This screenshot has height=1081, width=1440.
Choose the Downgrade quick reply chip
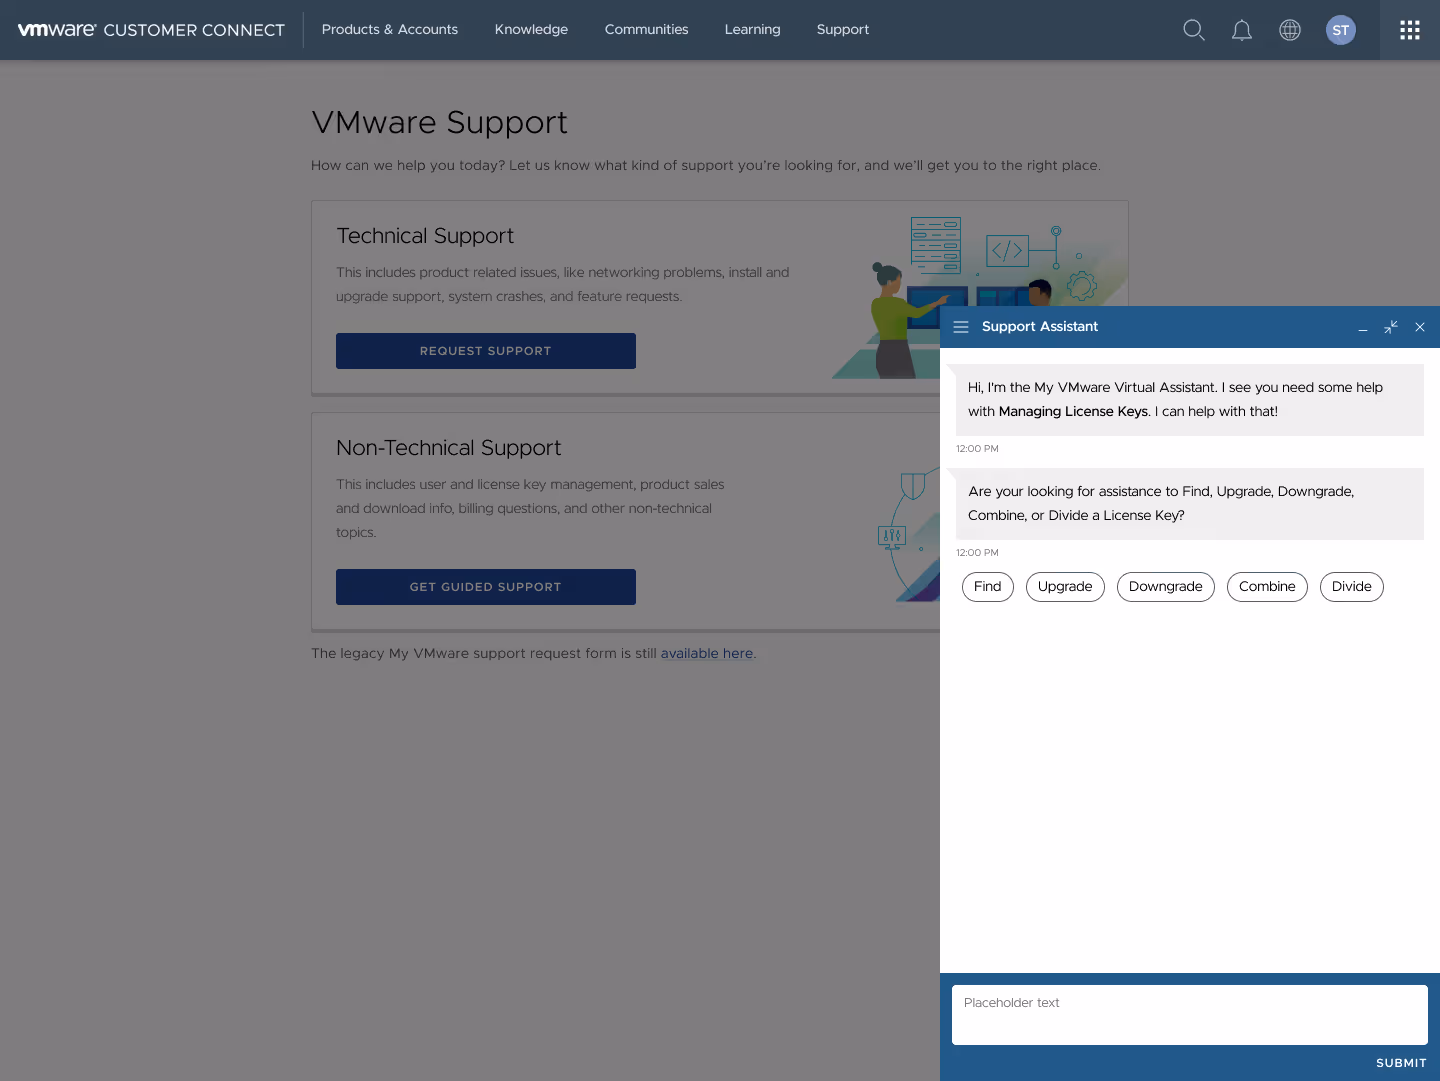[x=1166, y=587]
